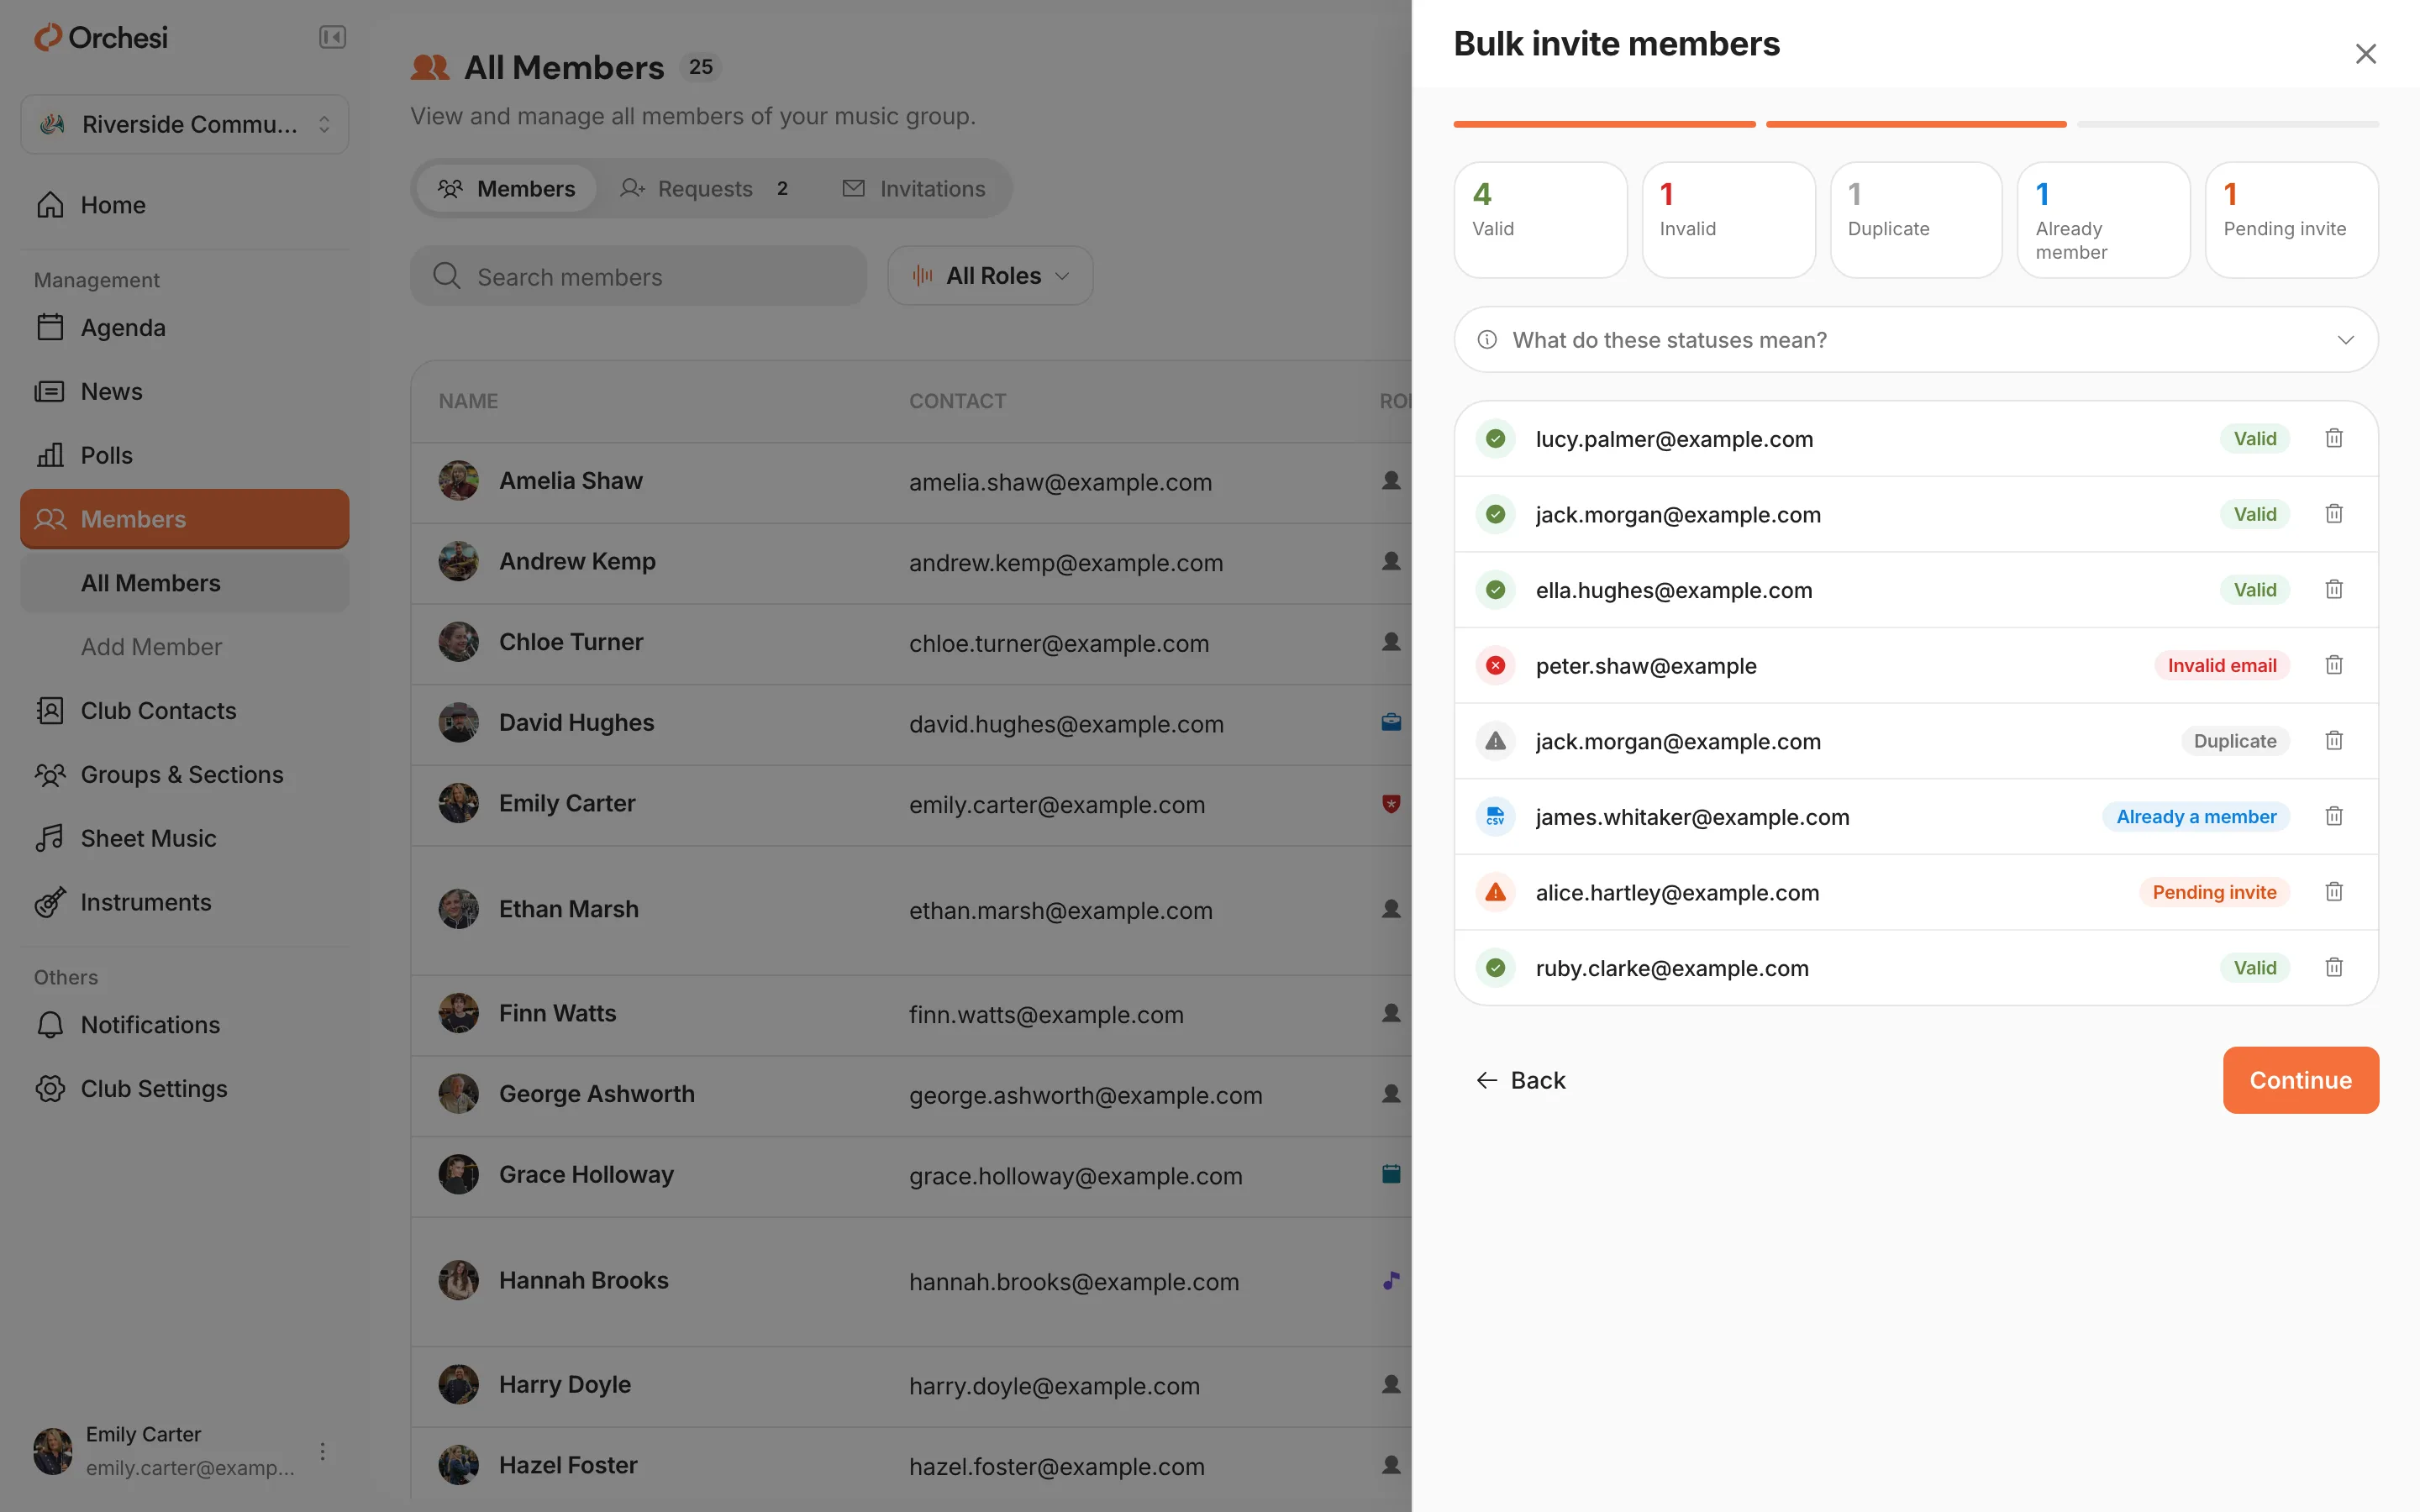This screenshot has height=1512, width=2420.
Task: Click green check icon beside ruby.clarke@example.com
Action: (x=1495, y=967)
